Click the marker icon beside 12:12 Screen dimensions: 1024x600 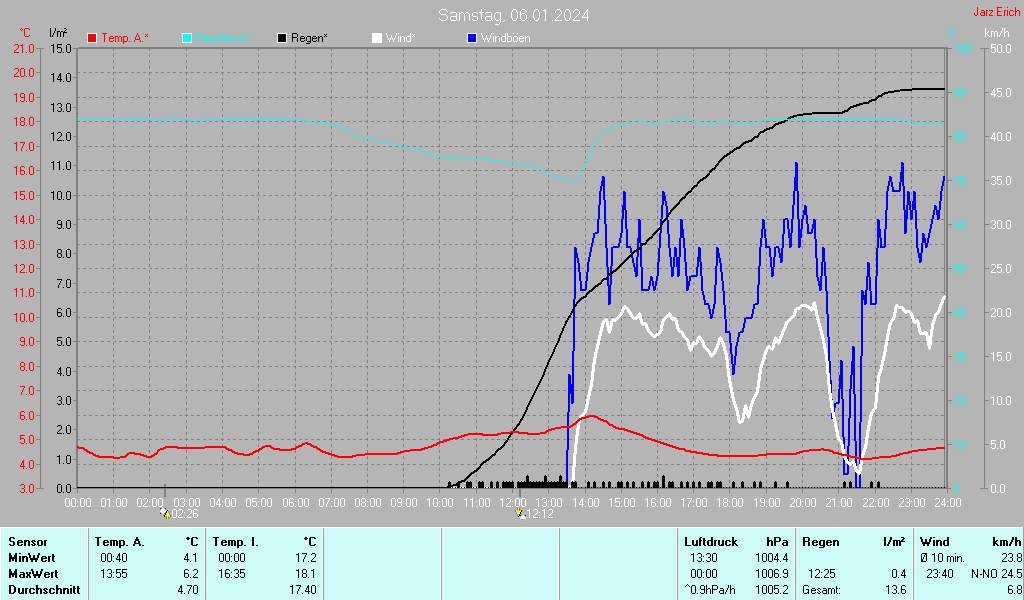pyautogui.click(x=519, y=513)
